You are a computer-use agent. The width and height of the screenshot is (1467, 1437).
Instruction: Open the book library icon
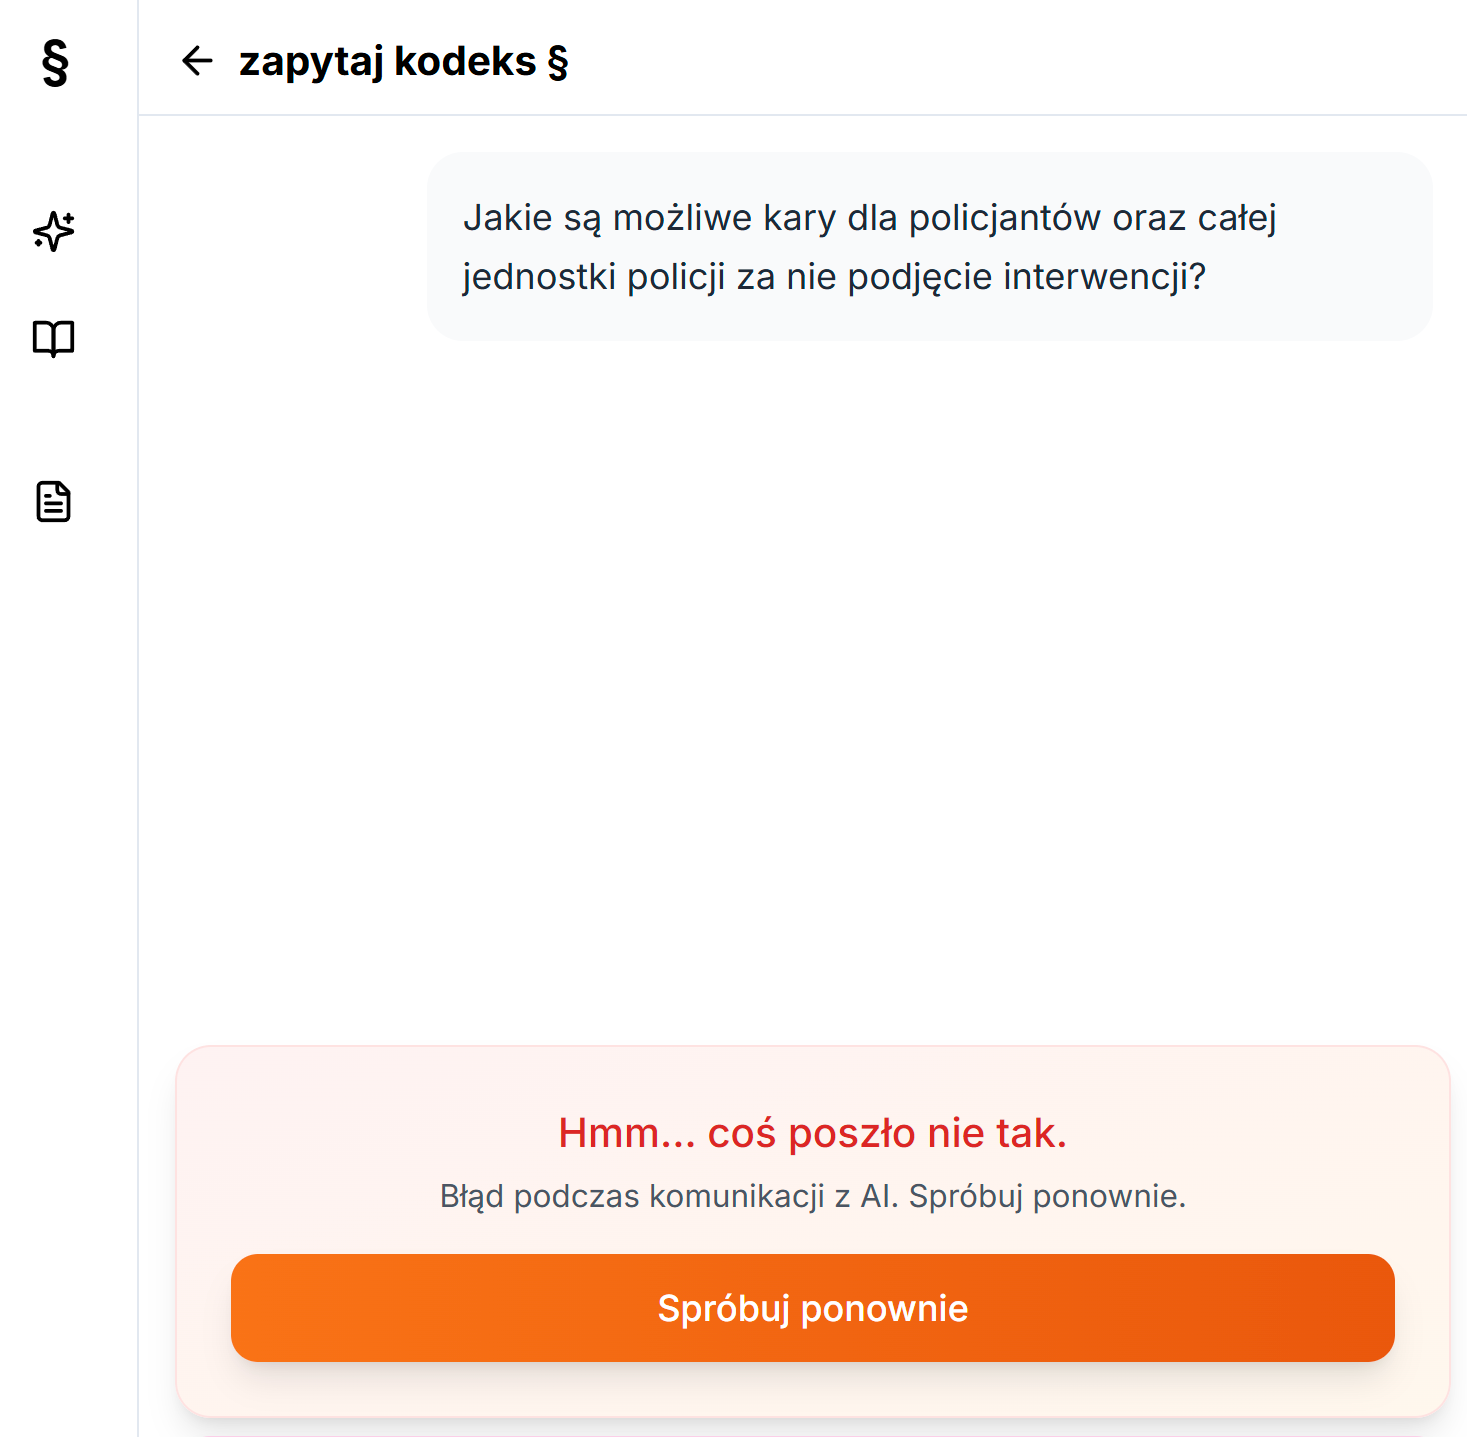(x=54, y=339)
